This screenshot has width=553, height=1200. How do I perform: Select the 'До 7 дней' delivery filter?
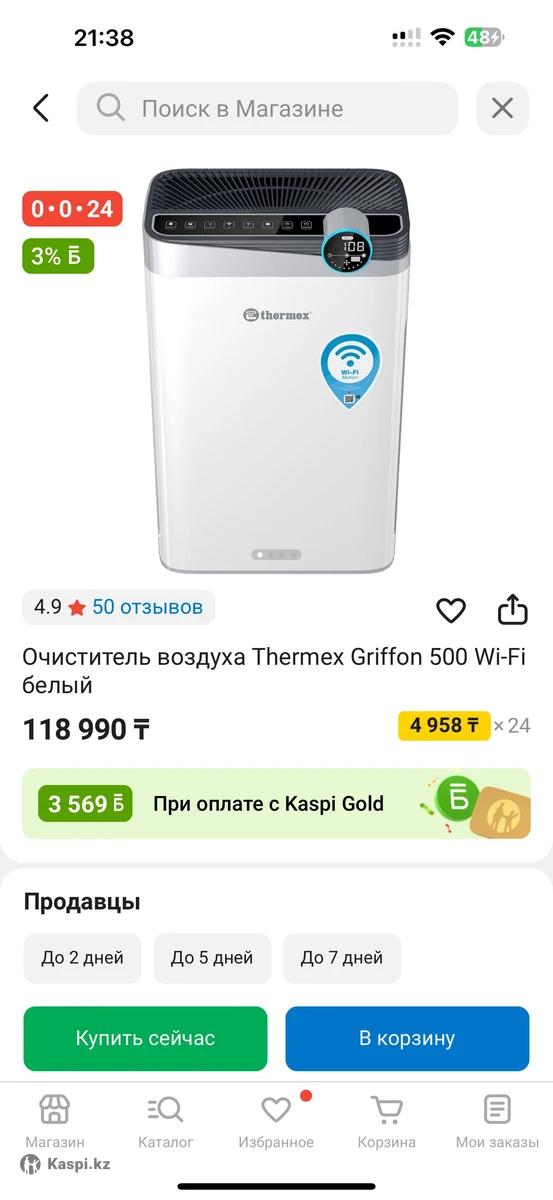[342, 958]
